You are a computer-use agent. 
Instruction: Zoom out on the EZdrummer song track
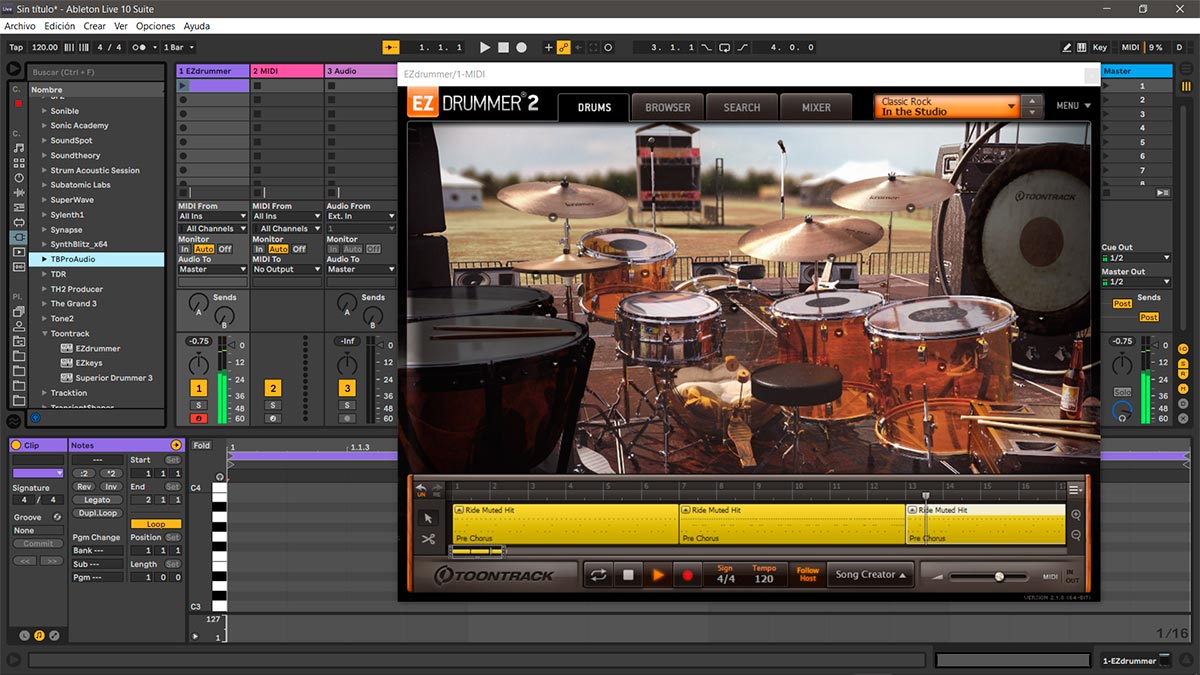coord(1076,535)
